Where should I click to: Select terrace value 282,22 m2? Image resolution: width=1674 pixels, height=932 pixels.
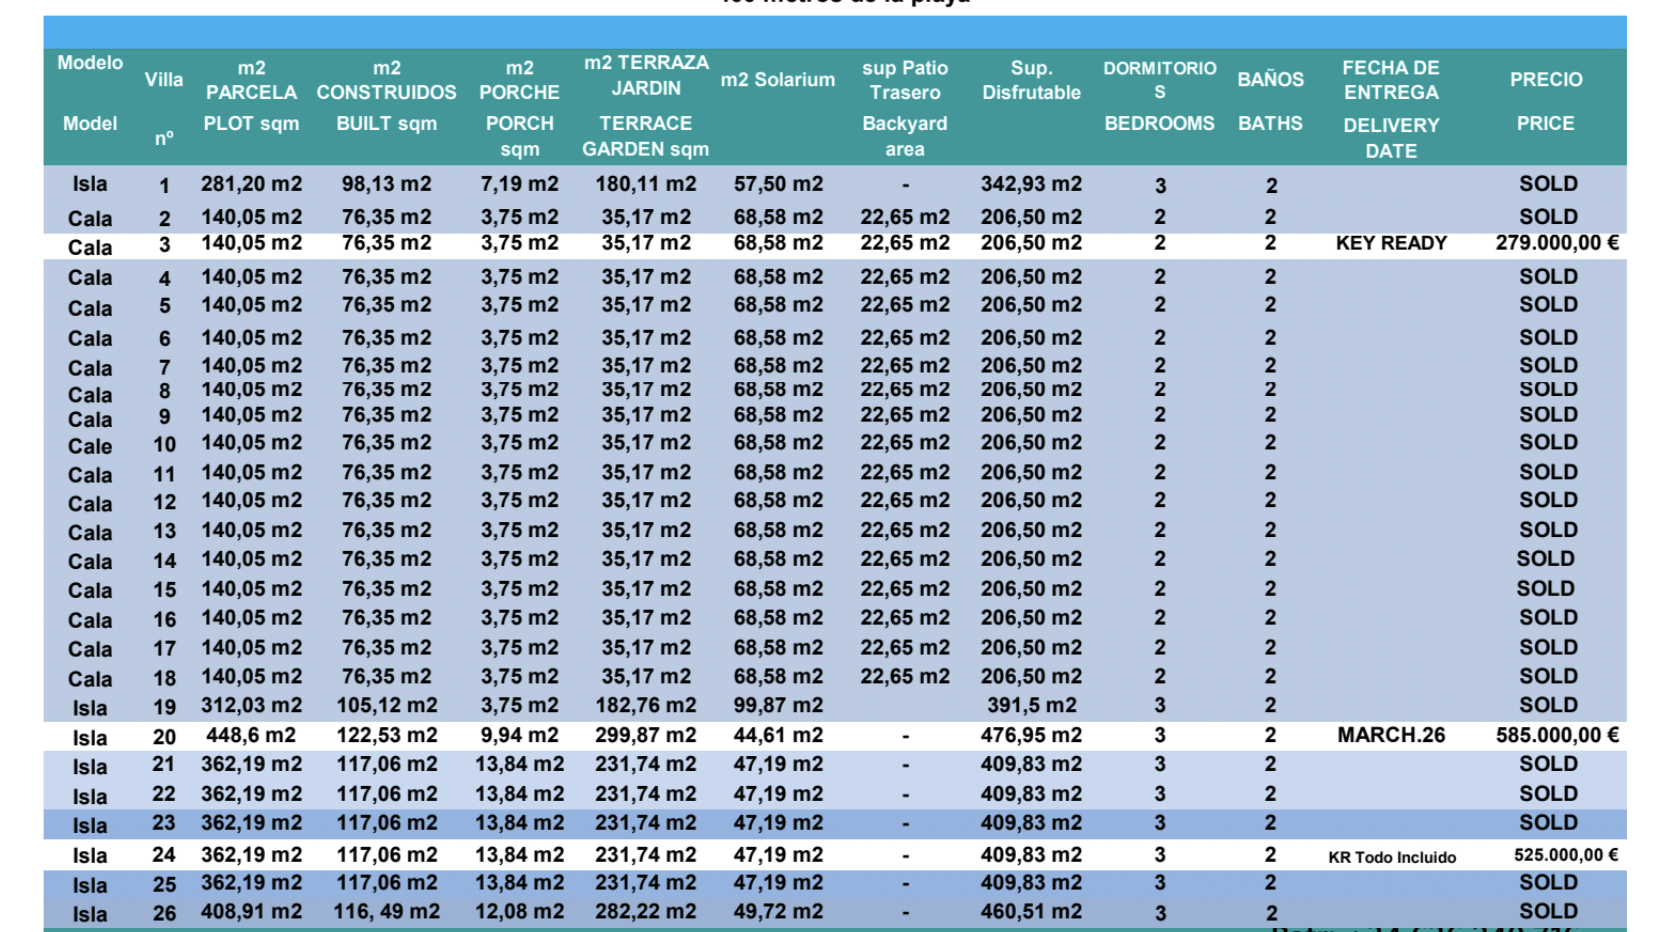click(646, 912)
